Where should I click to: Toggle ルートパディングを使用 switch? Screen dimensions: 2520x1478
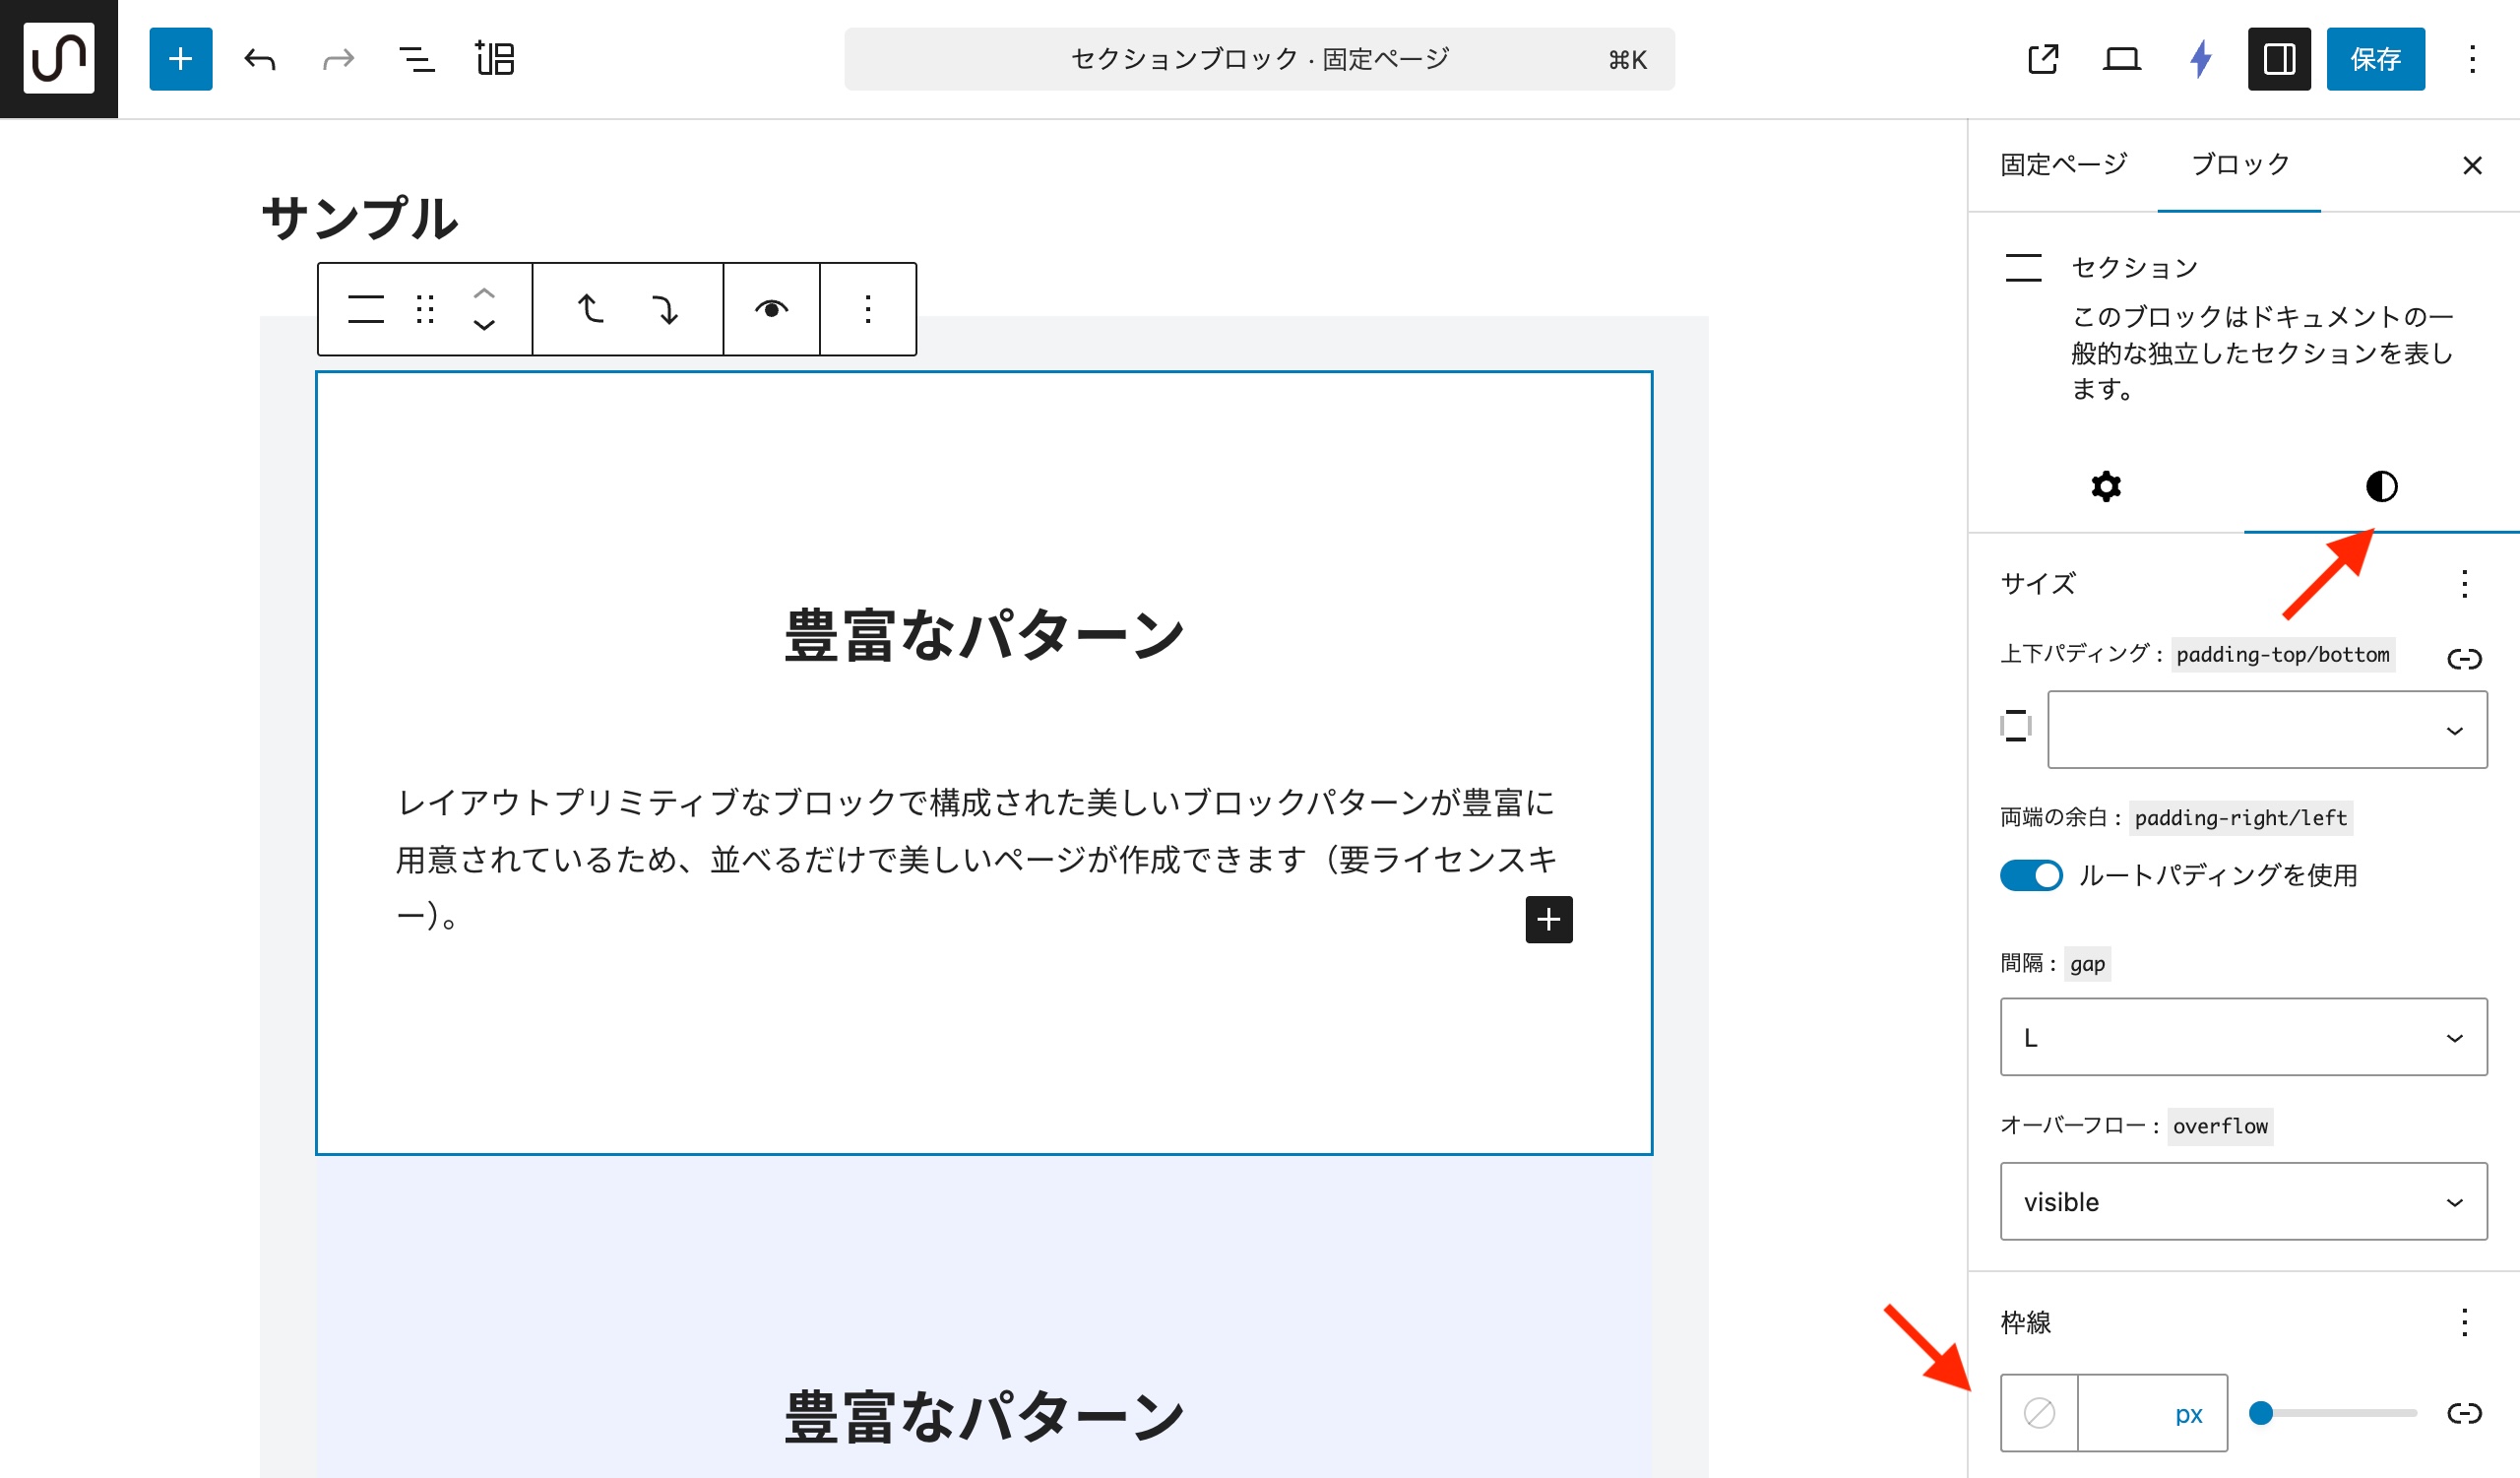2030,875
